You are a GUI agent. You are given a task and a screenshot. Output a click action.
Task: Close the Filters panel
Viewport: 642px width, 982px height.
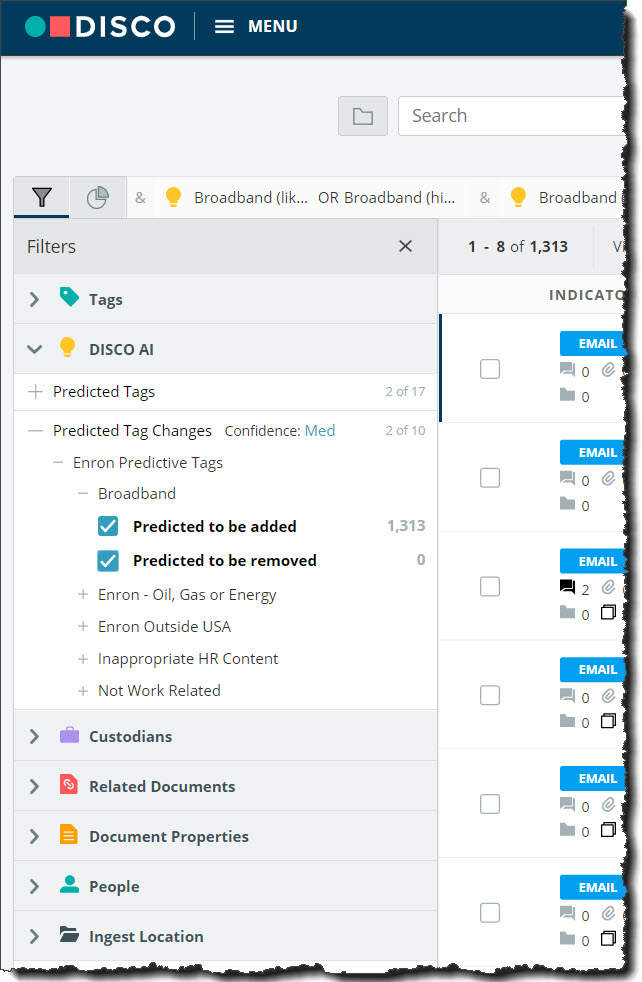(405, 246)
